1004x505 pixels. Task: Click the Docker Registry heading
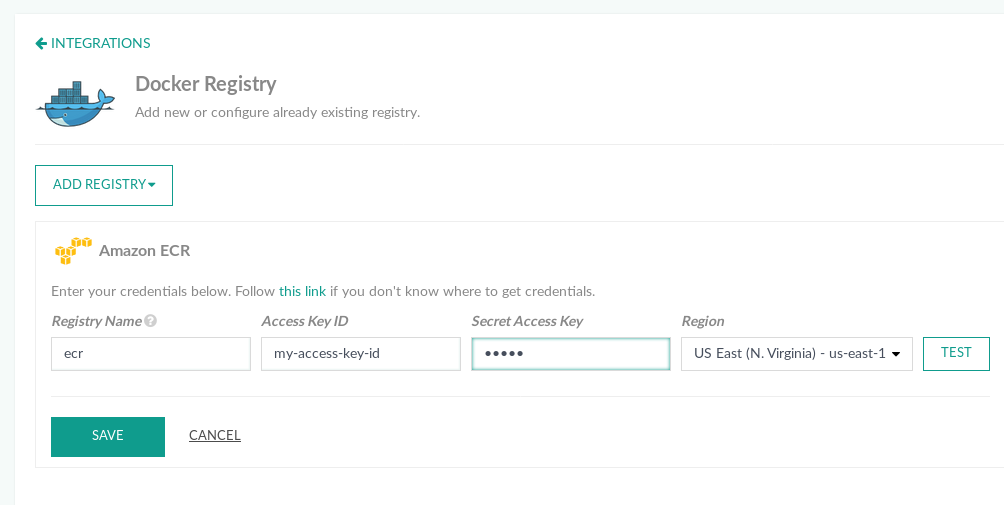[x=205, y=84]
